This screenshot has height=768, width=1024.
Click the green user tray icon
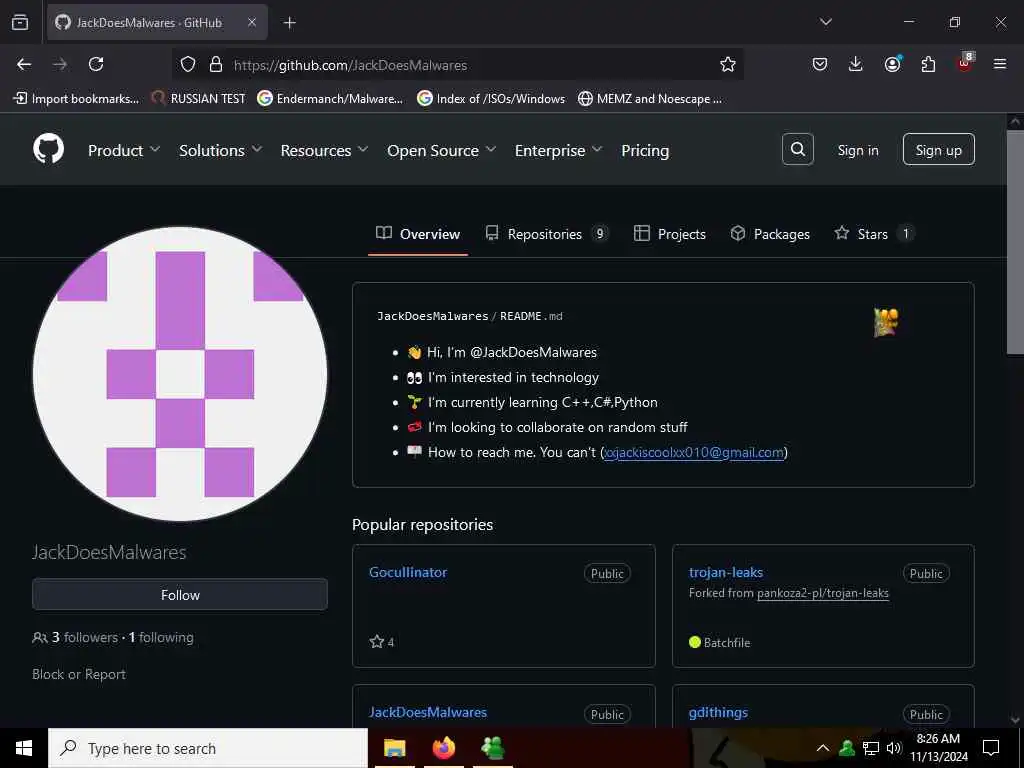pyautogui.click(x=847, y=748)
